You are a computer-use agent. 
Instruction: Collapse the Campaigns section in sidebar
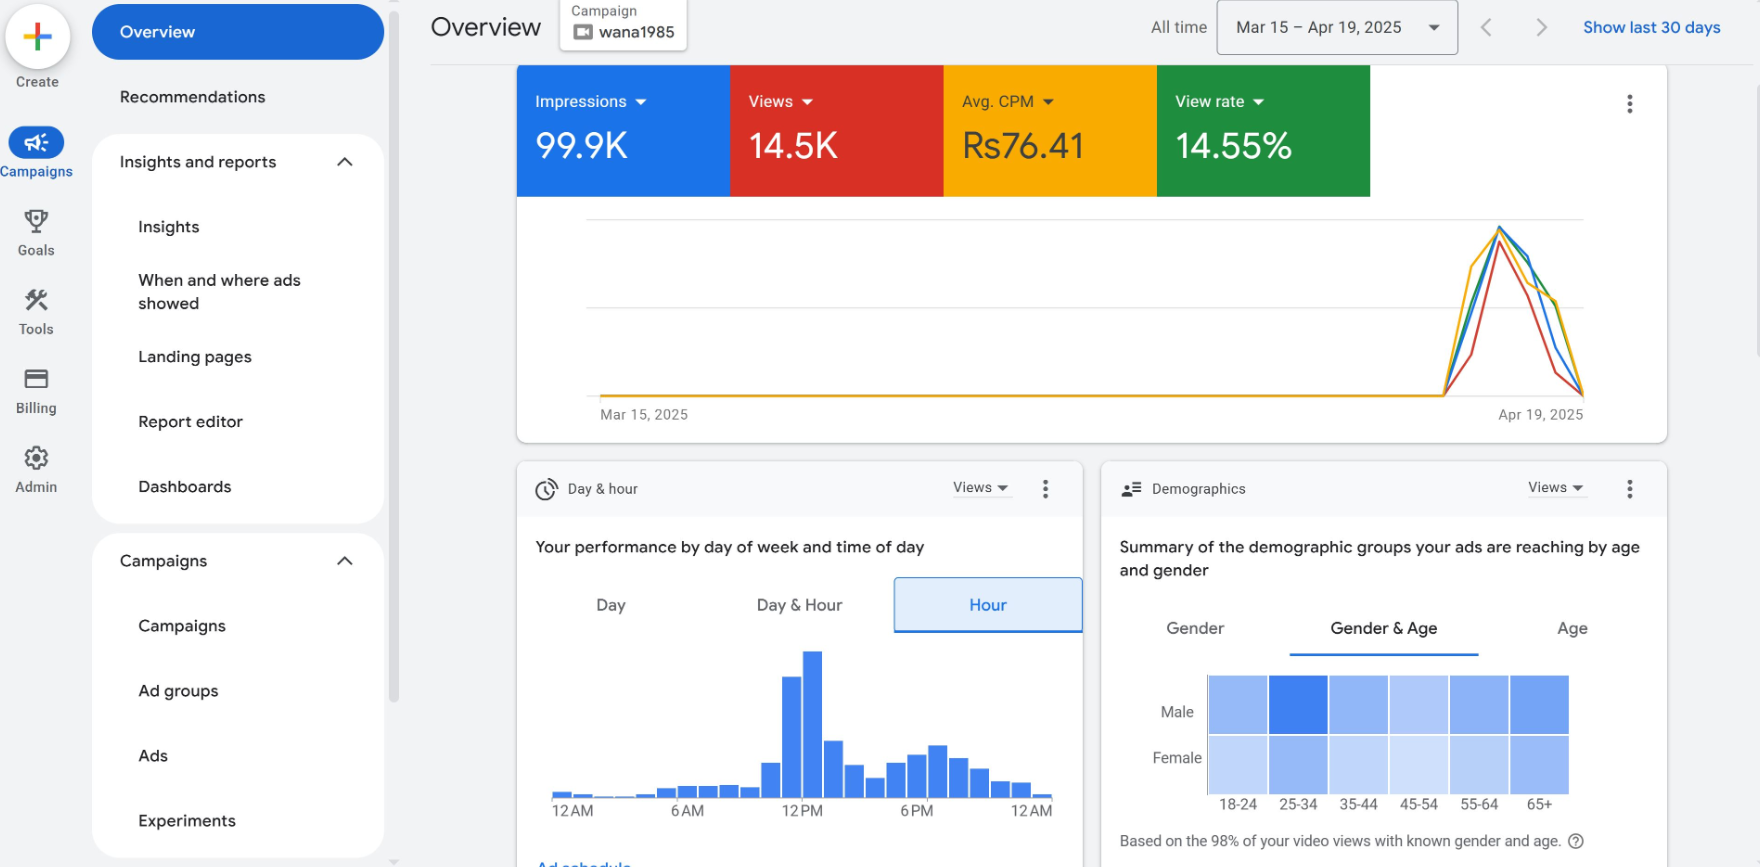coord(345,561)
